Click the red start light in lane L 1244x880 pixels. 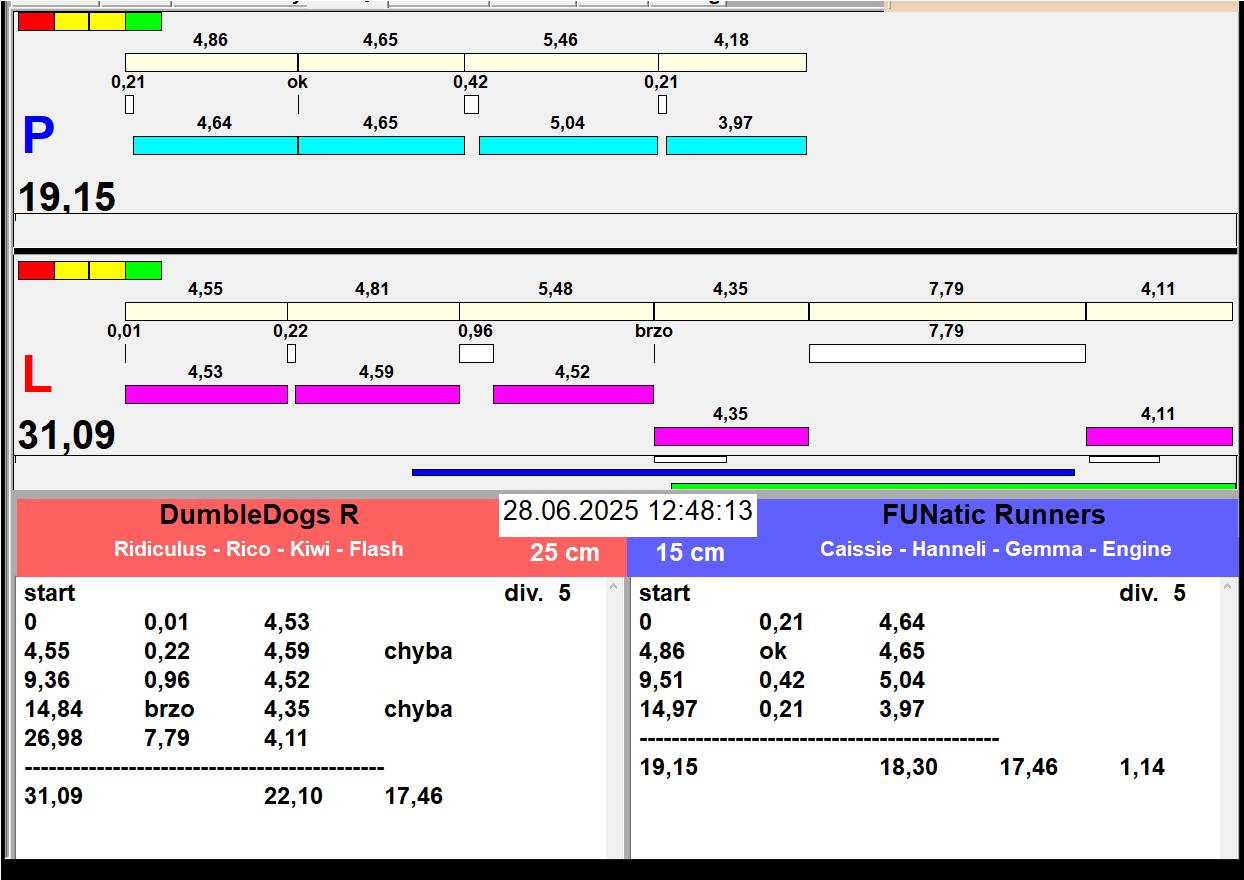point(36,270)
